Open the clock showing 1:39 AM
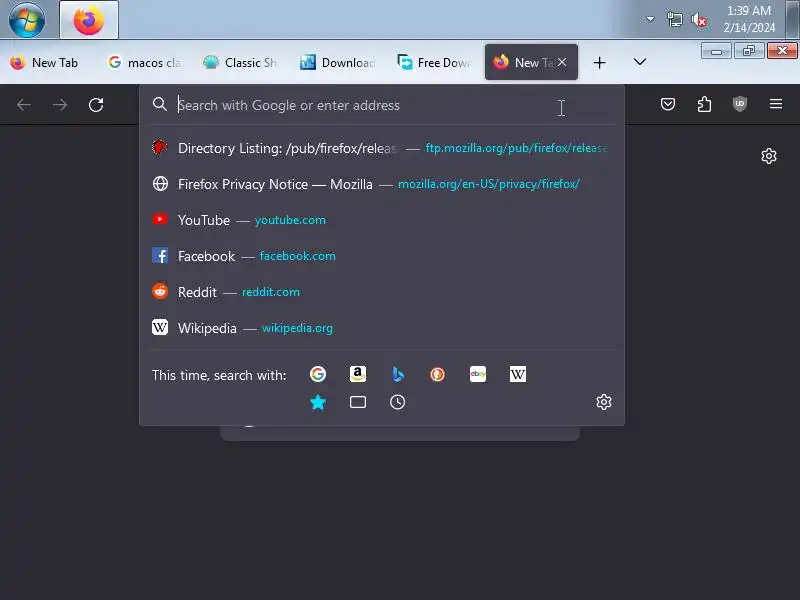 749,19
